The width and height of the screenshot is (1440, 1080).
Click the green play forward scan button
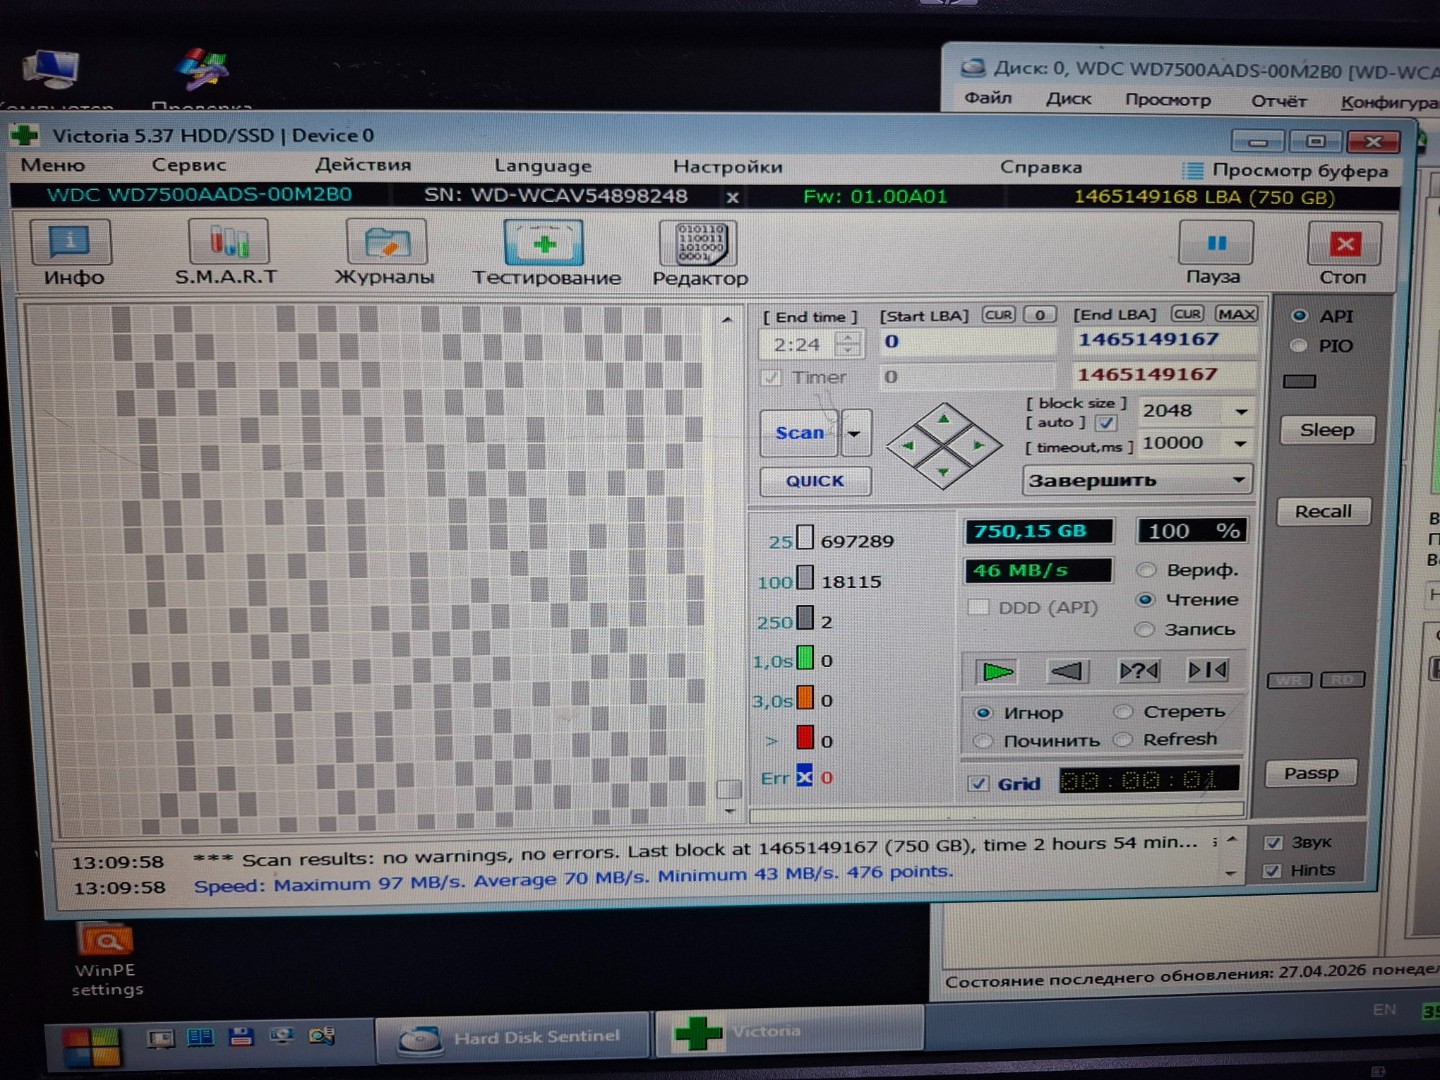(997, 671)
